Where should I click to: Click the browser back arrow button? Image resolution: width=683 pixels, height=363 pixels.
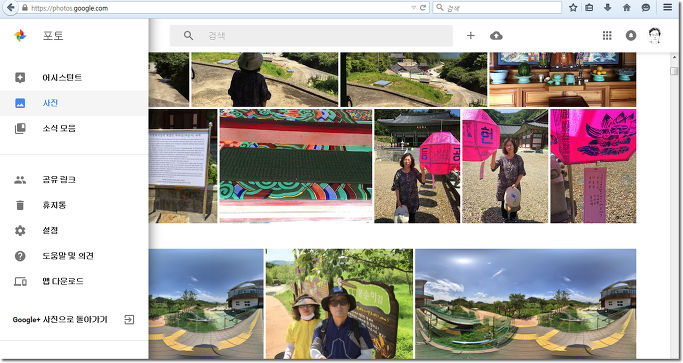click(x=10, y=7)
